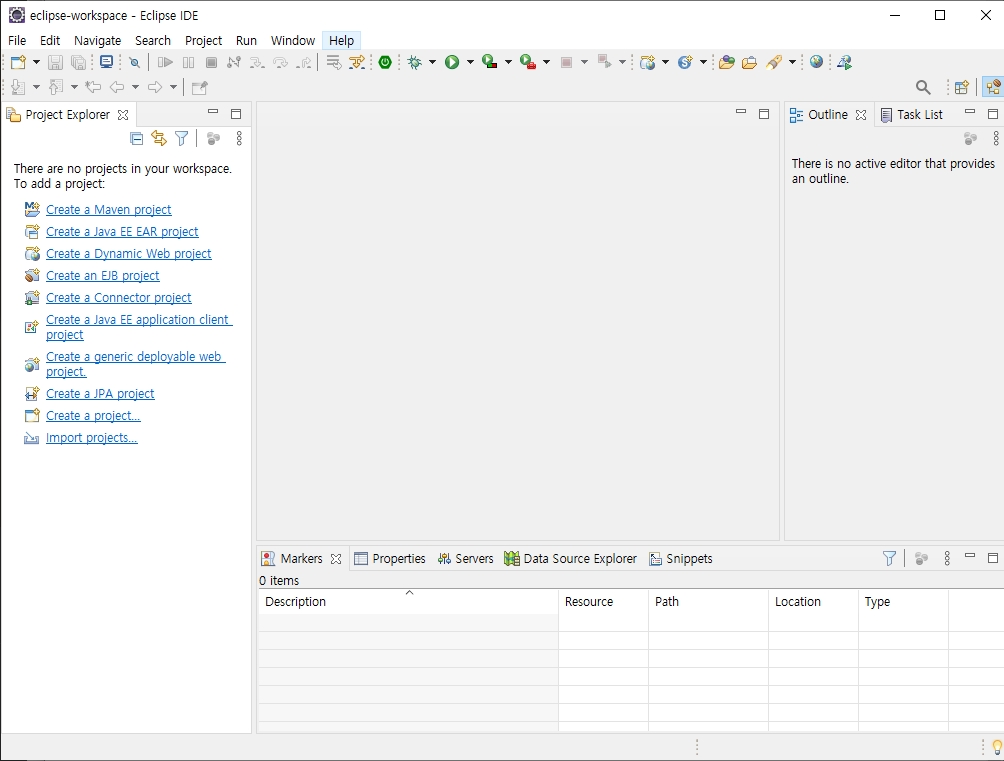This screenshot has height=761, width=1004.
Task: Open Back history dropdown arrow
Action: tap(135, 87)
